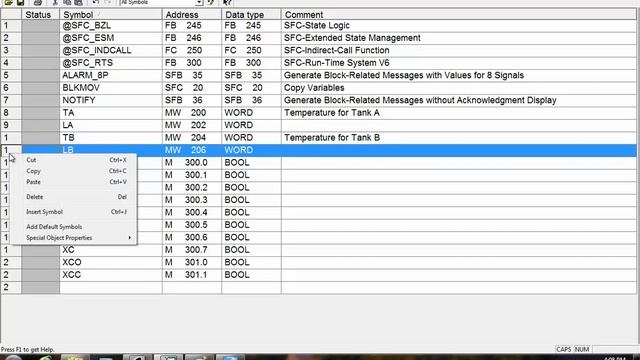Choose Add Default Symbols from context menu
This screenshot has height=360, width=640.
(x=73, y=227)
